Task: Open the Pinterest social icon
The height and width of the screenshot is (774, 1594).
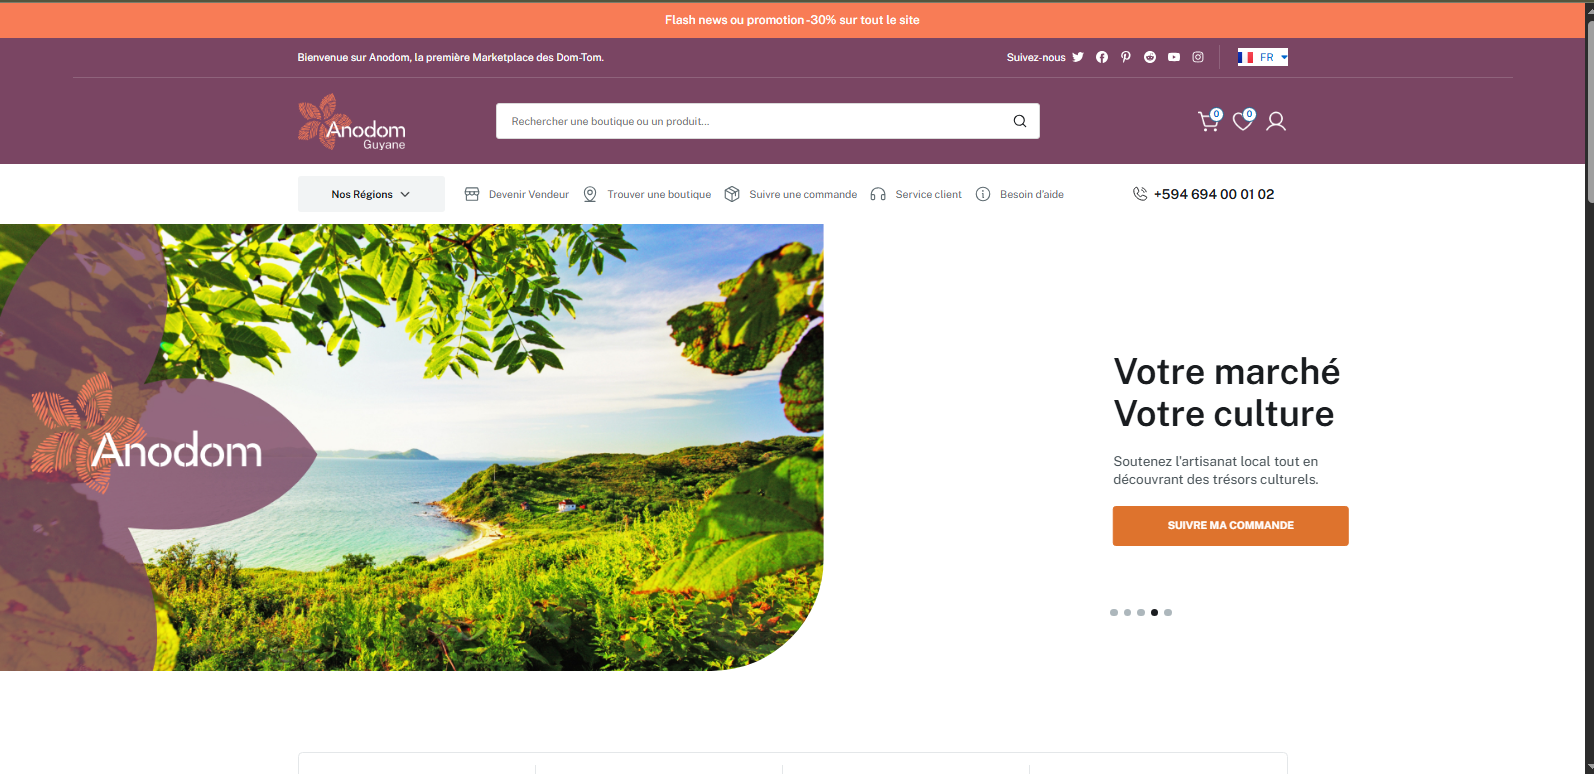Action: (1126, 57)
